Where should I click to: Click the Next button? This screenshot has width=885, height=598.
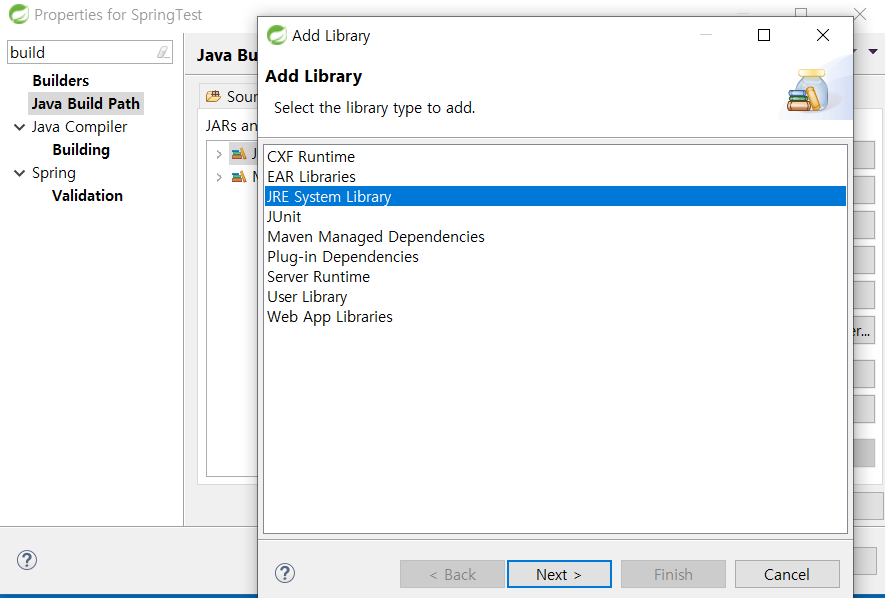click(x=559, y=574)
